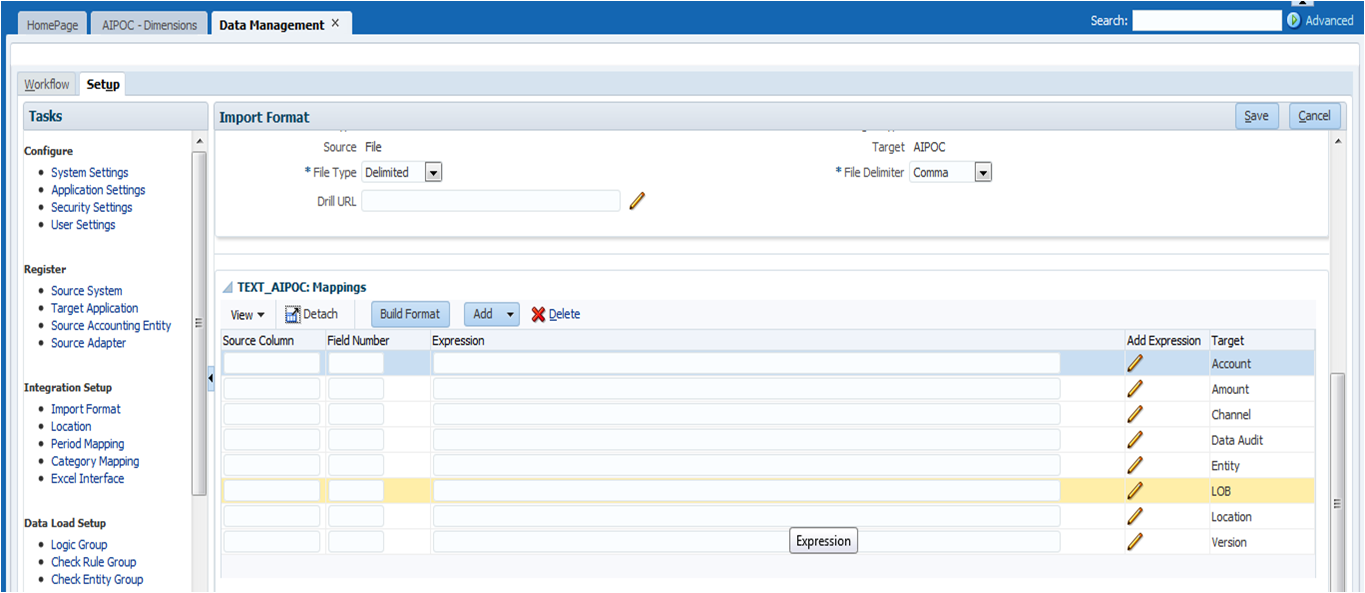Click the red X Delete icon

pos(538,313)
